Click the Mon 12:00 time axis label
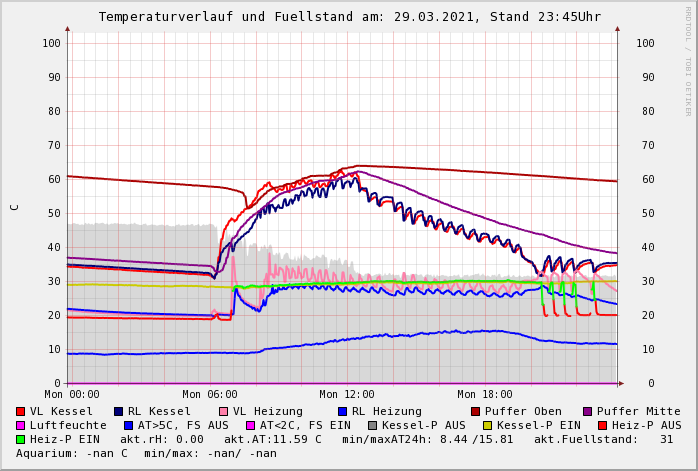Viewport: 698px width, 471px height. coord(348,395)
